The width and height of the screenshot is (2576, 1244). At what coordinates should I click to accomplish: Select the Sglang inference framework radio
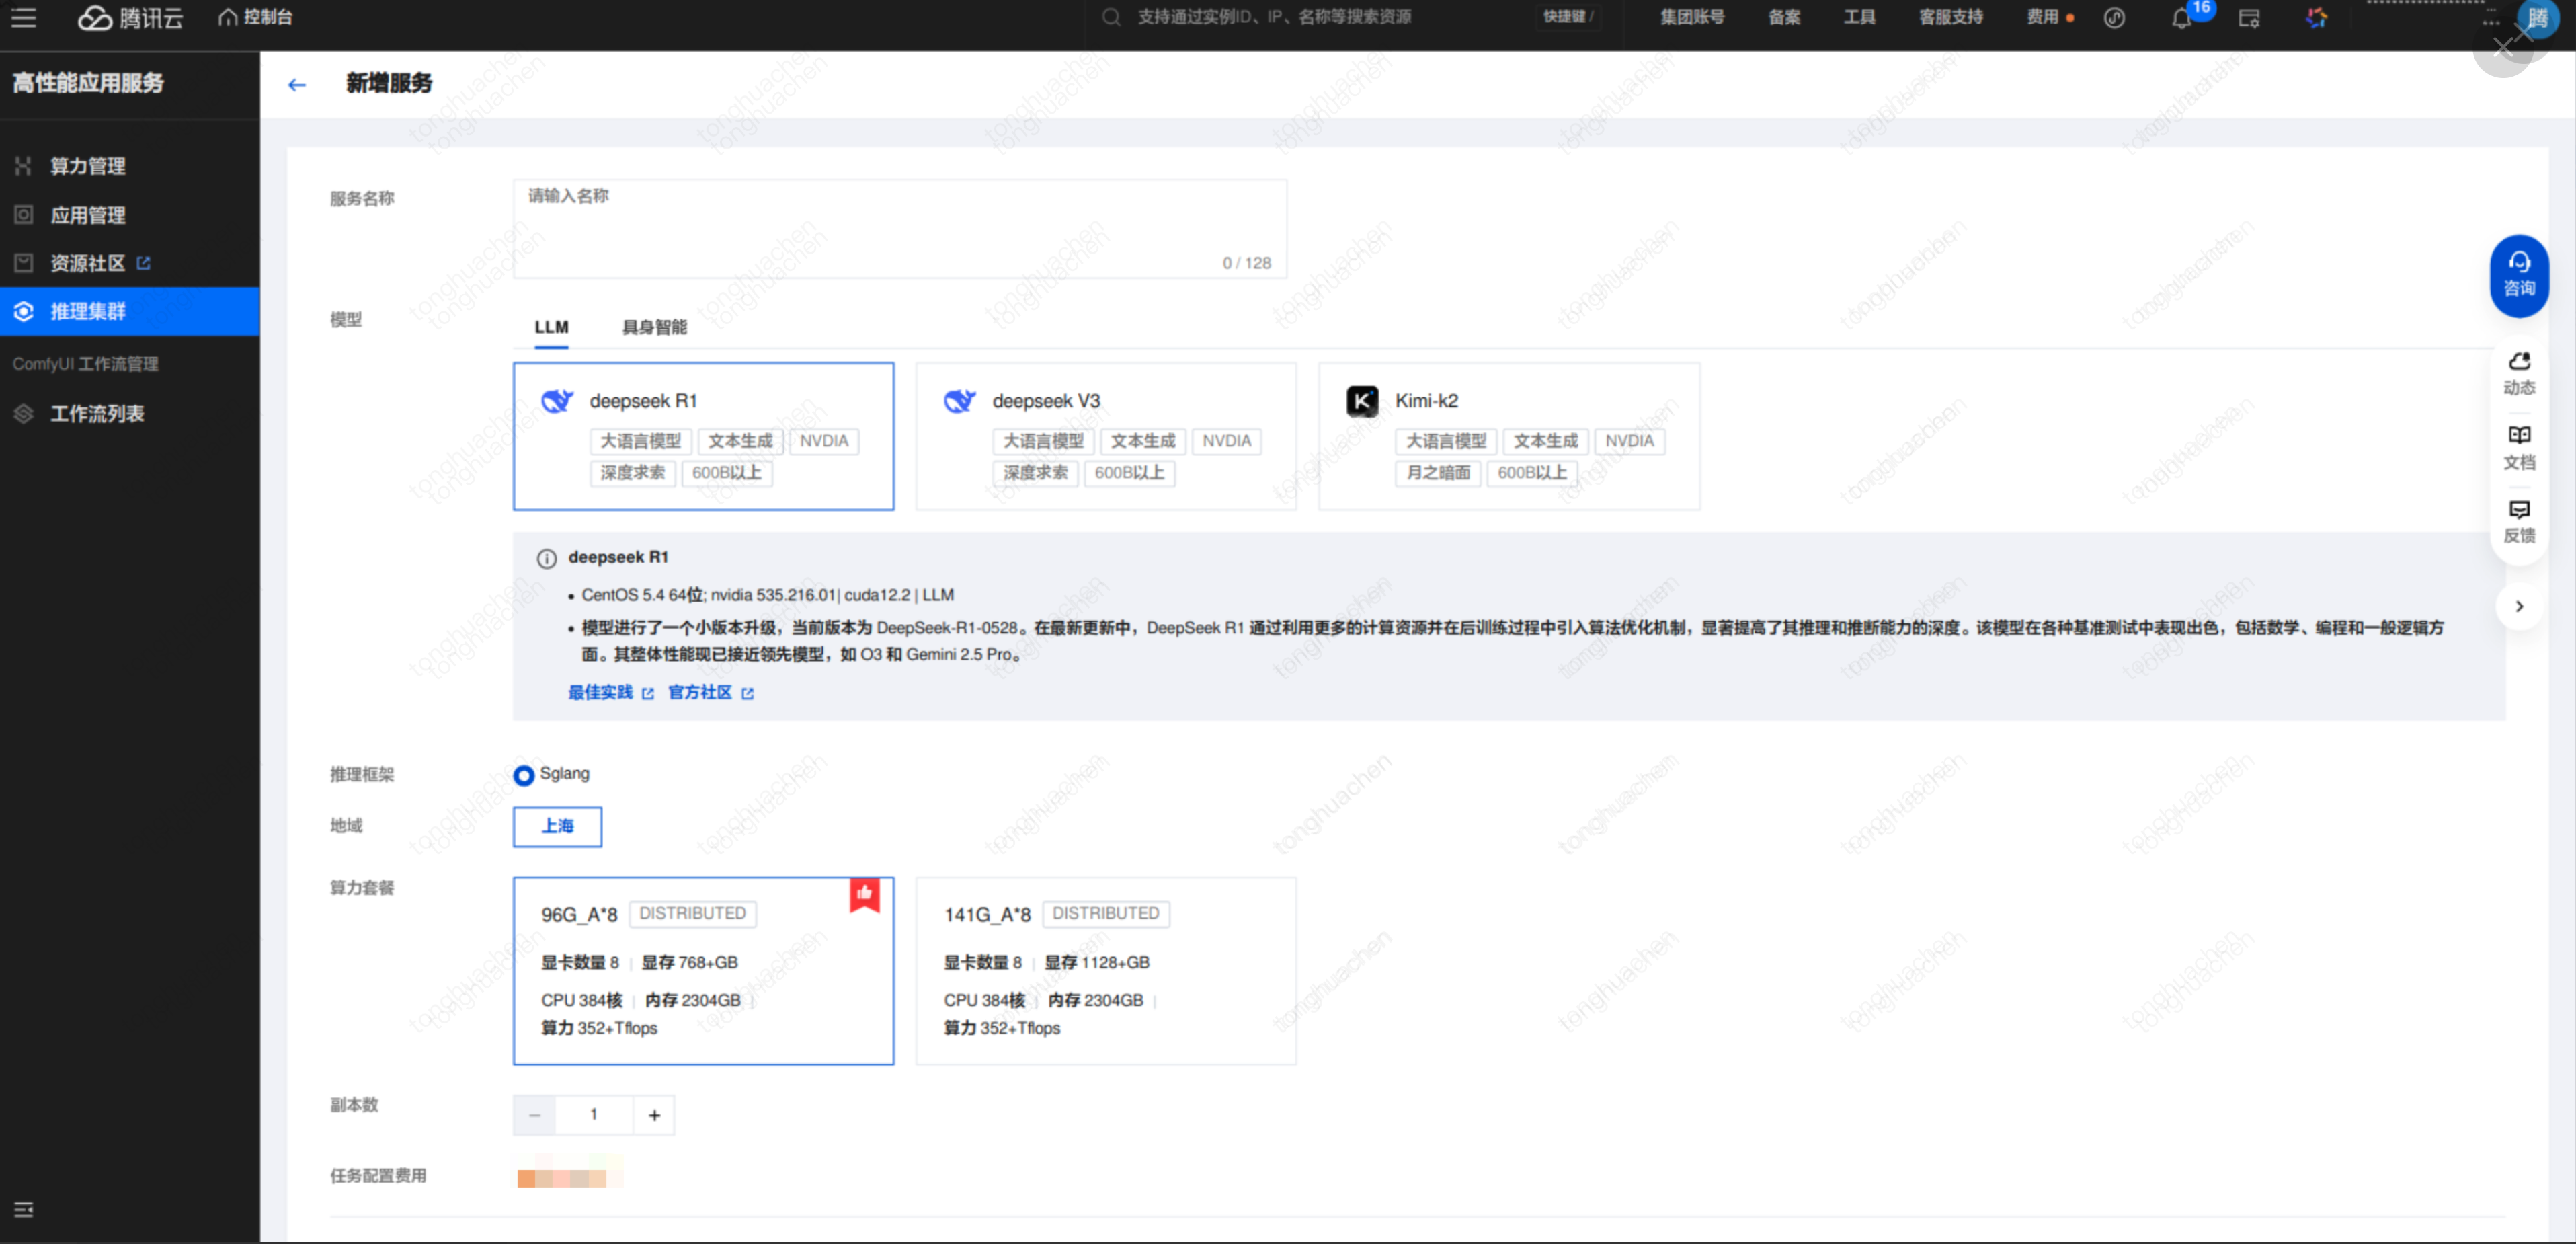(523, 775)
